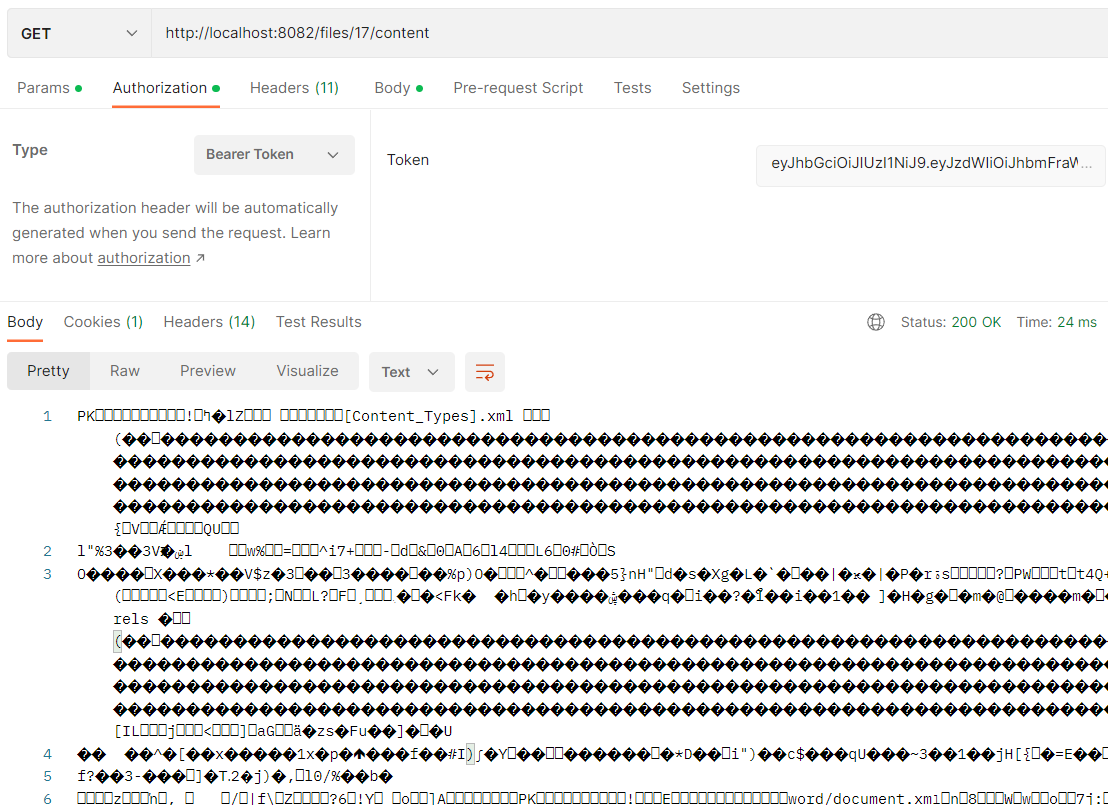Click the Token input field
Screen dimensions: 1108x805
(x=930, y=165)
